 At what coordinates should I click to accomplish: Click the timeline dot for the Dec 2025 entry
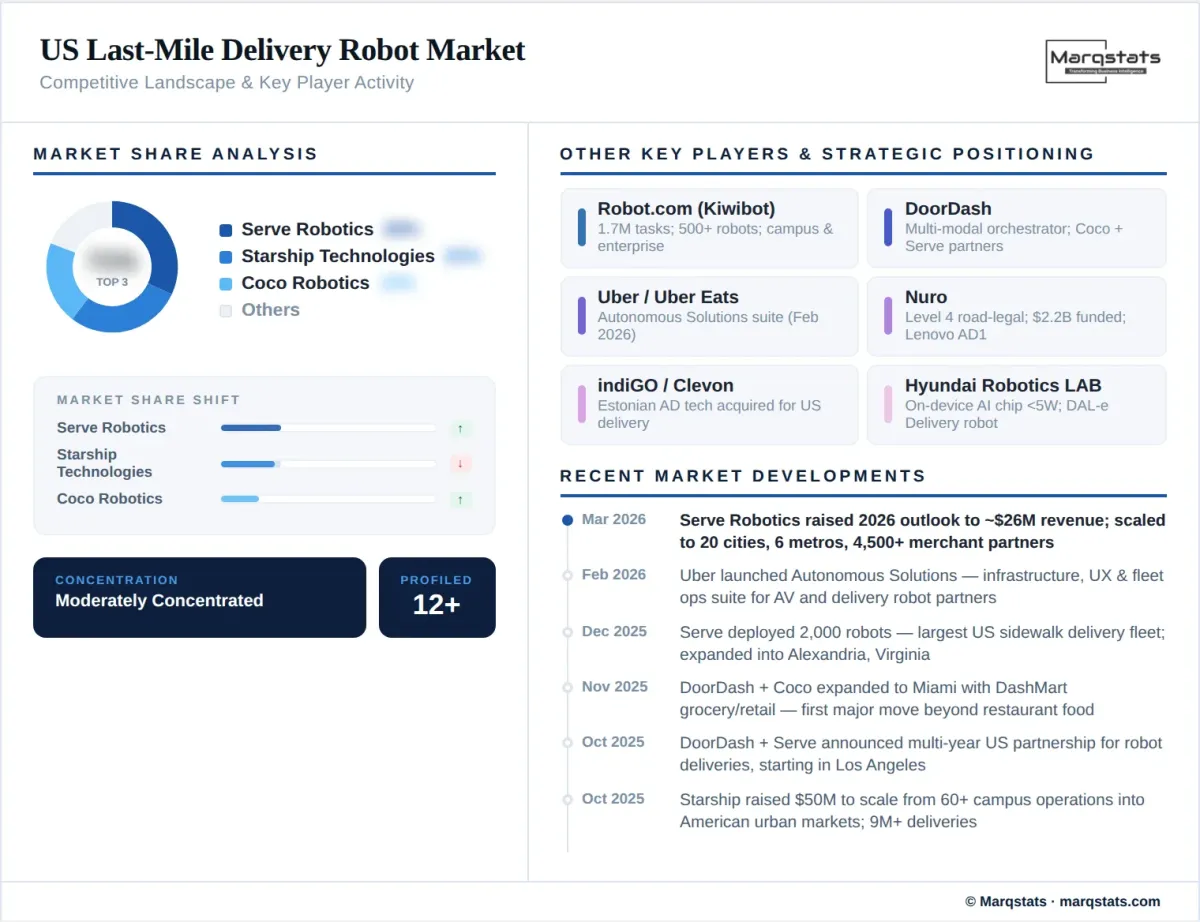coord(567,632)
